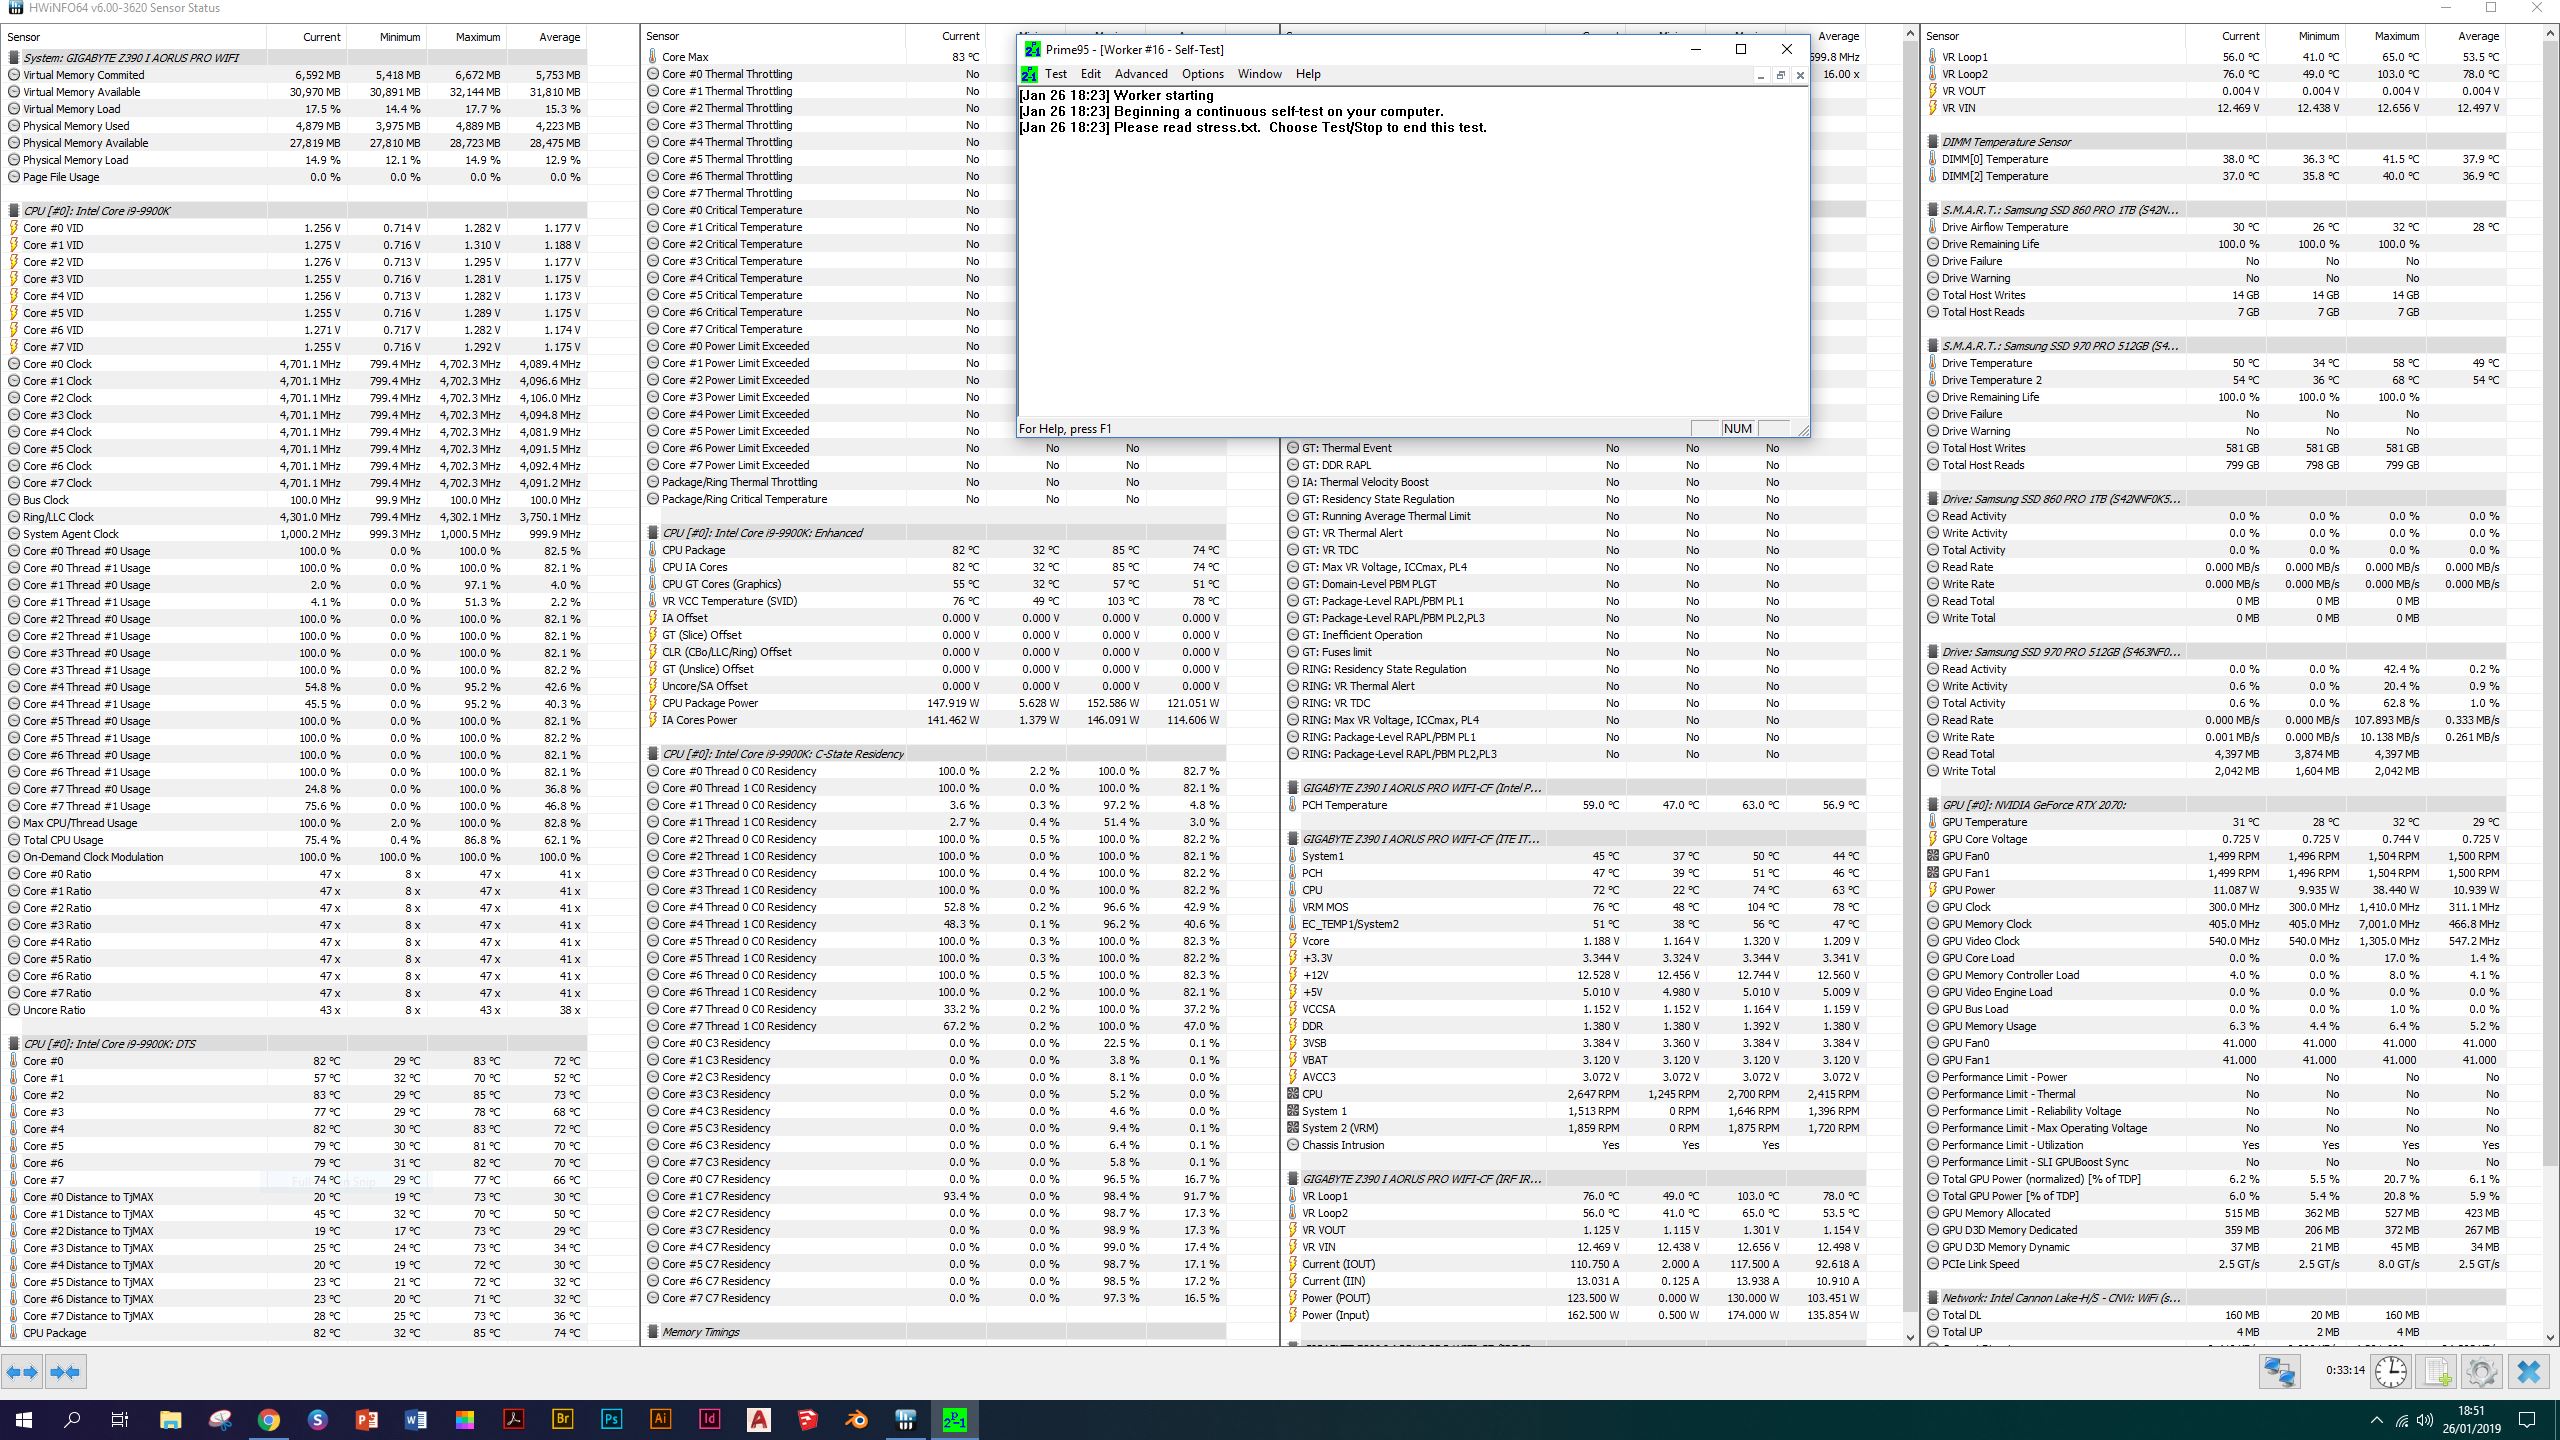Click the clock reset timer icon
The width and height of the screenshot is (2560, 1440).
(2391, 1371)
